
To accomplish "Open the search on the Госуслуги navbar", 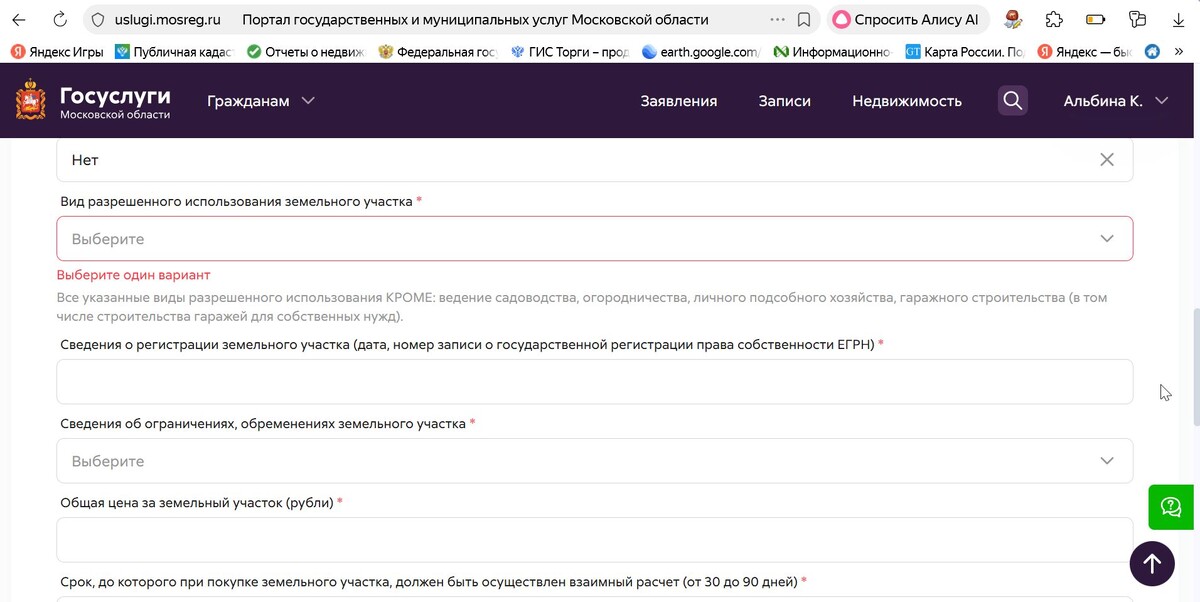I will pyautogui.click(x=1012, y=100).
